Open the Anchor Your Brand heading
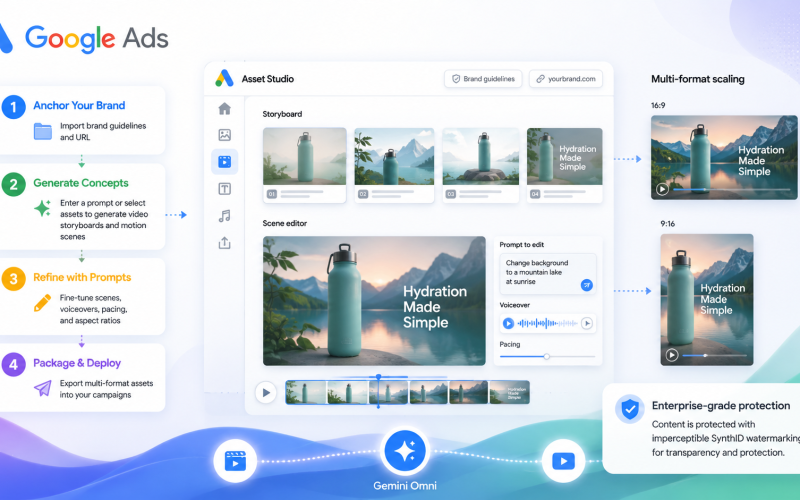This screenshot has height=500, width=800. click(x=79, y=106)
